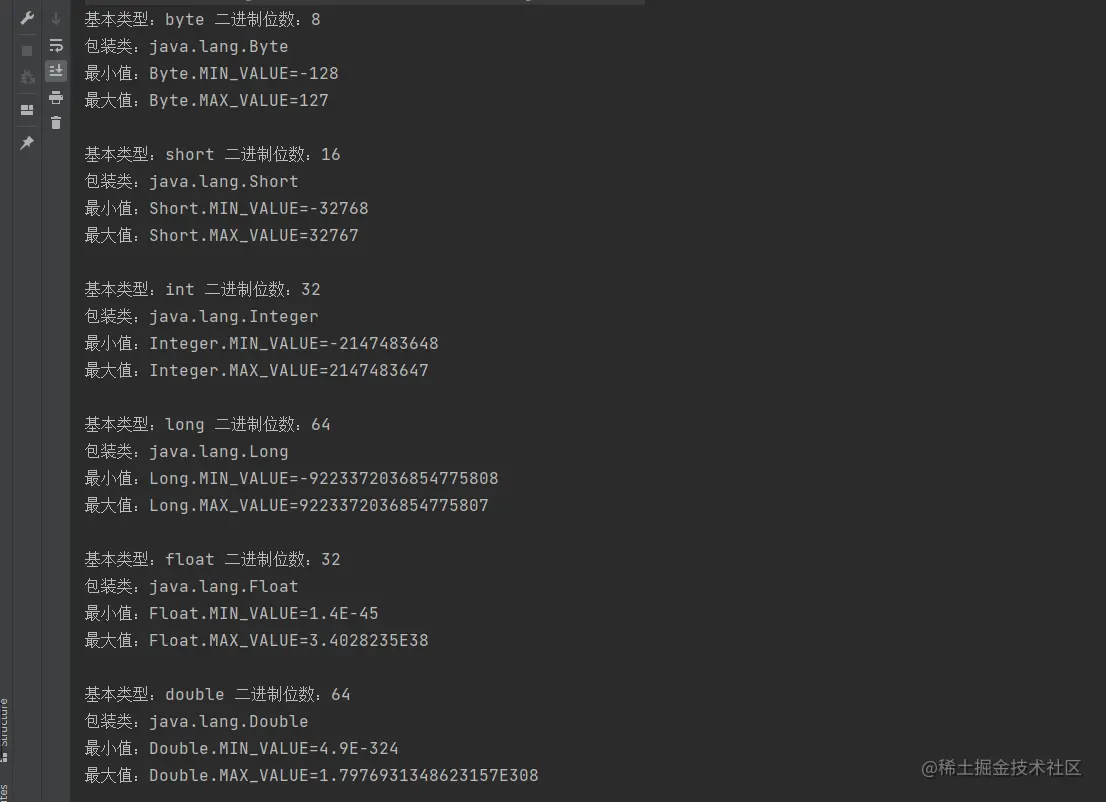
Task: Click the dimmed bug debugger icon
Action: (x=27, y=77)
